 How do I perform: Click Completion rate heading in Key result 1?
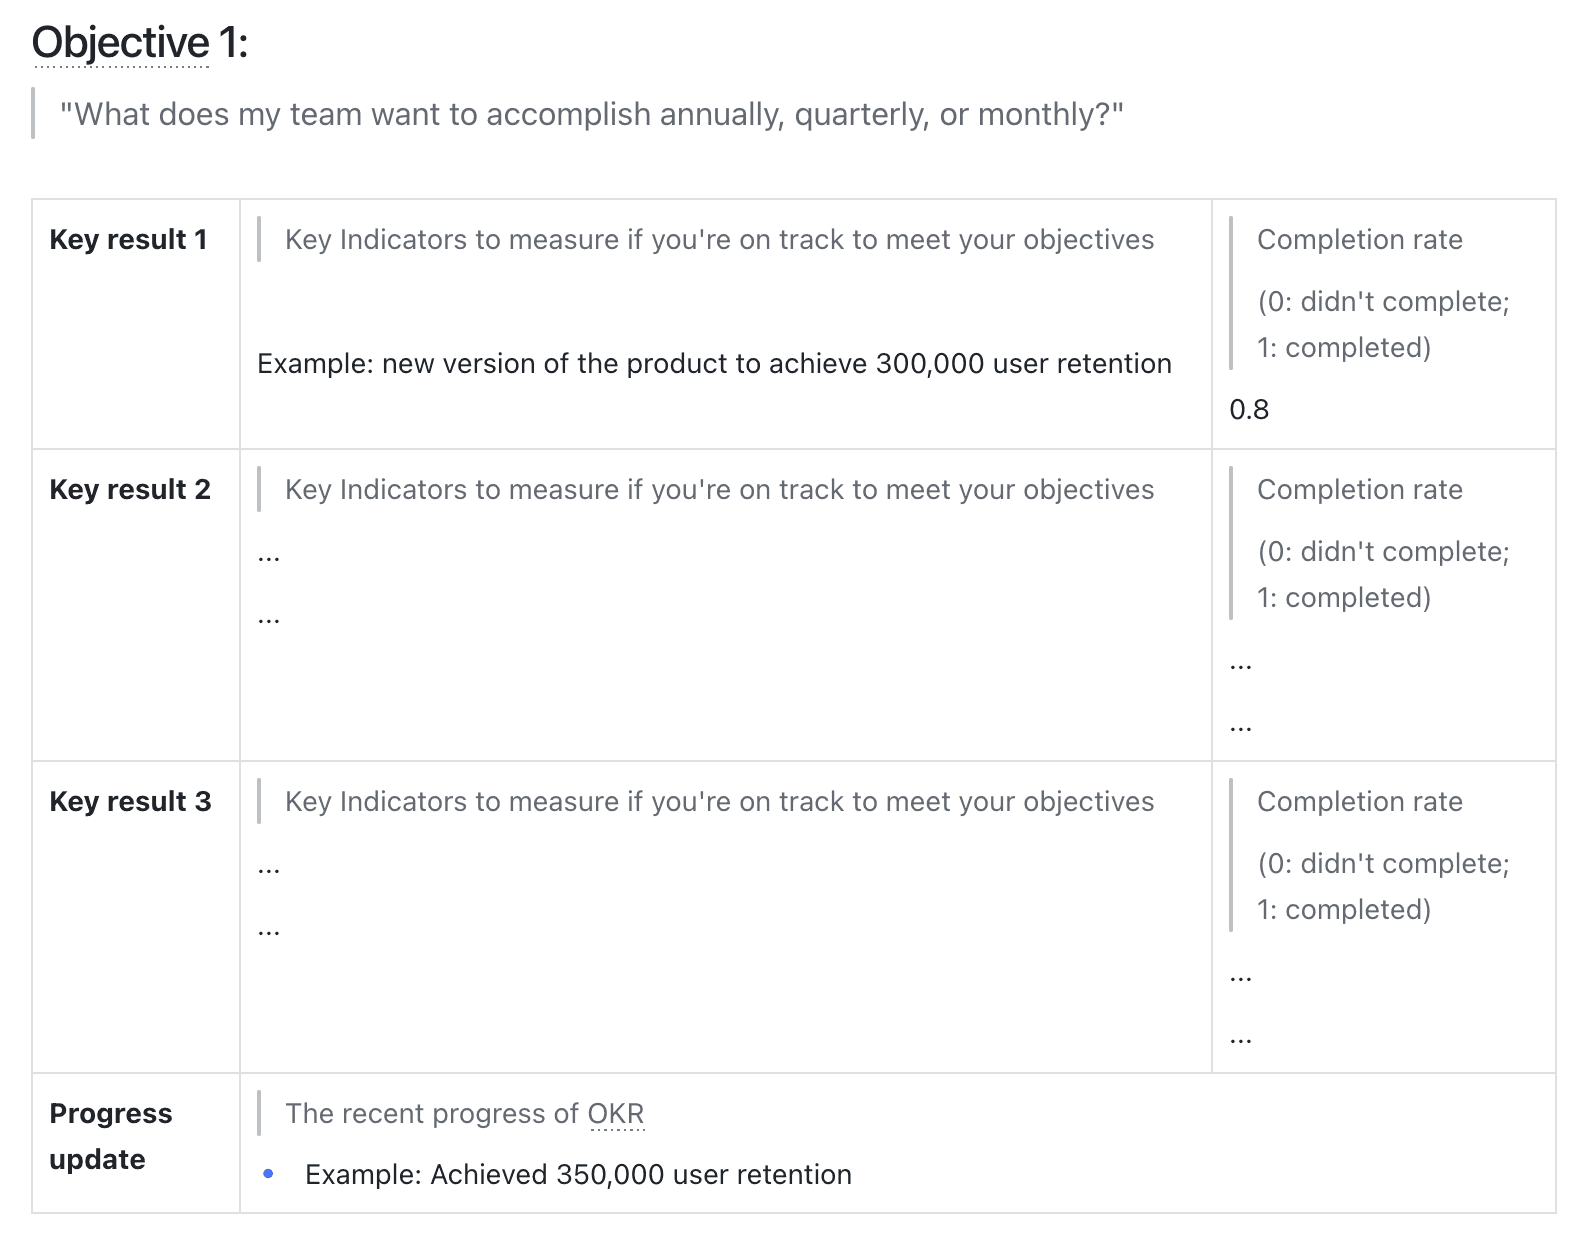point(1359,240)
